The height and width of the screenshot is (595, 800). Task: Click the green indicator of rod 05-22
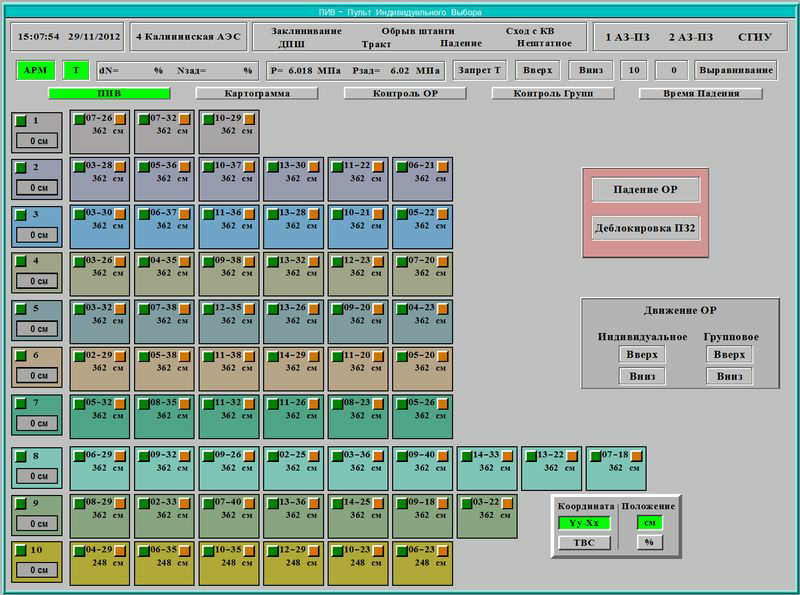[402, 214]
